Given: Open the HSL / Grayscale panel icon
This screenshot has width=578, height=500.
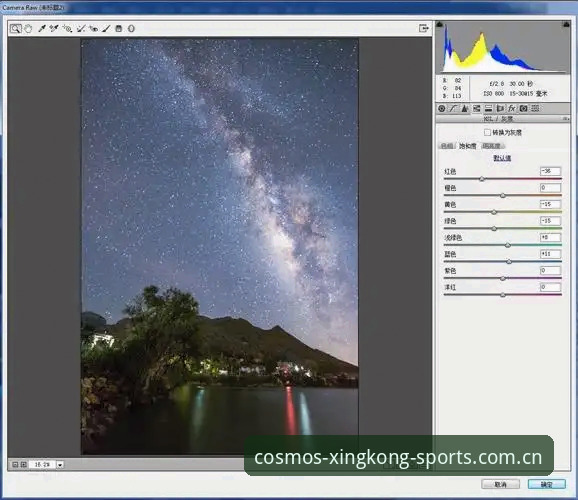Looking at the screenshot, I should click(x=477, y=108).
